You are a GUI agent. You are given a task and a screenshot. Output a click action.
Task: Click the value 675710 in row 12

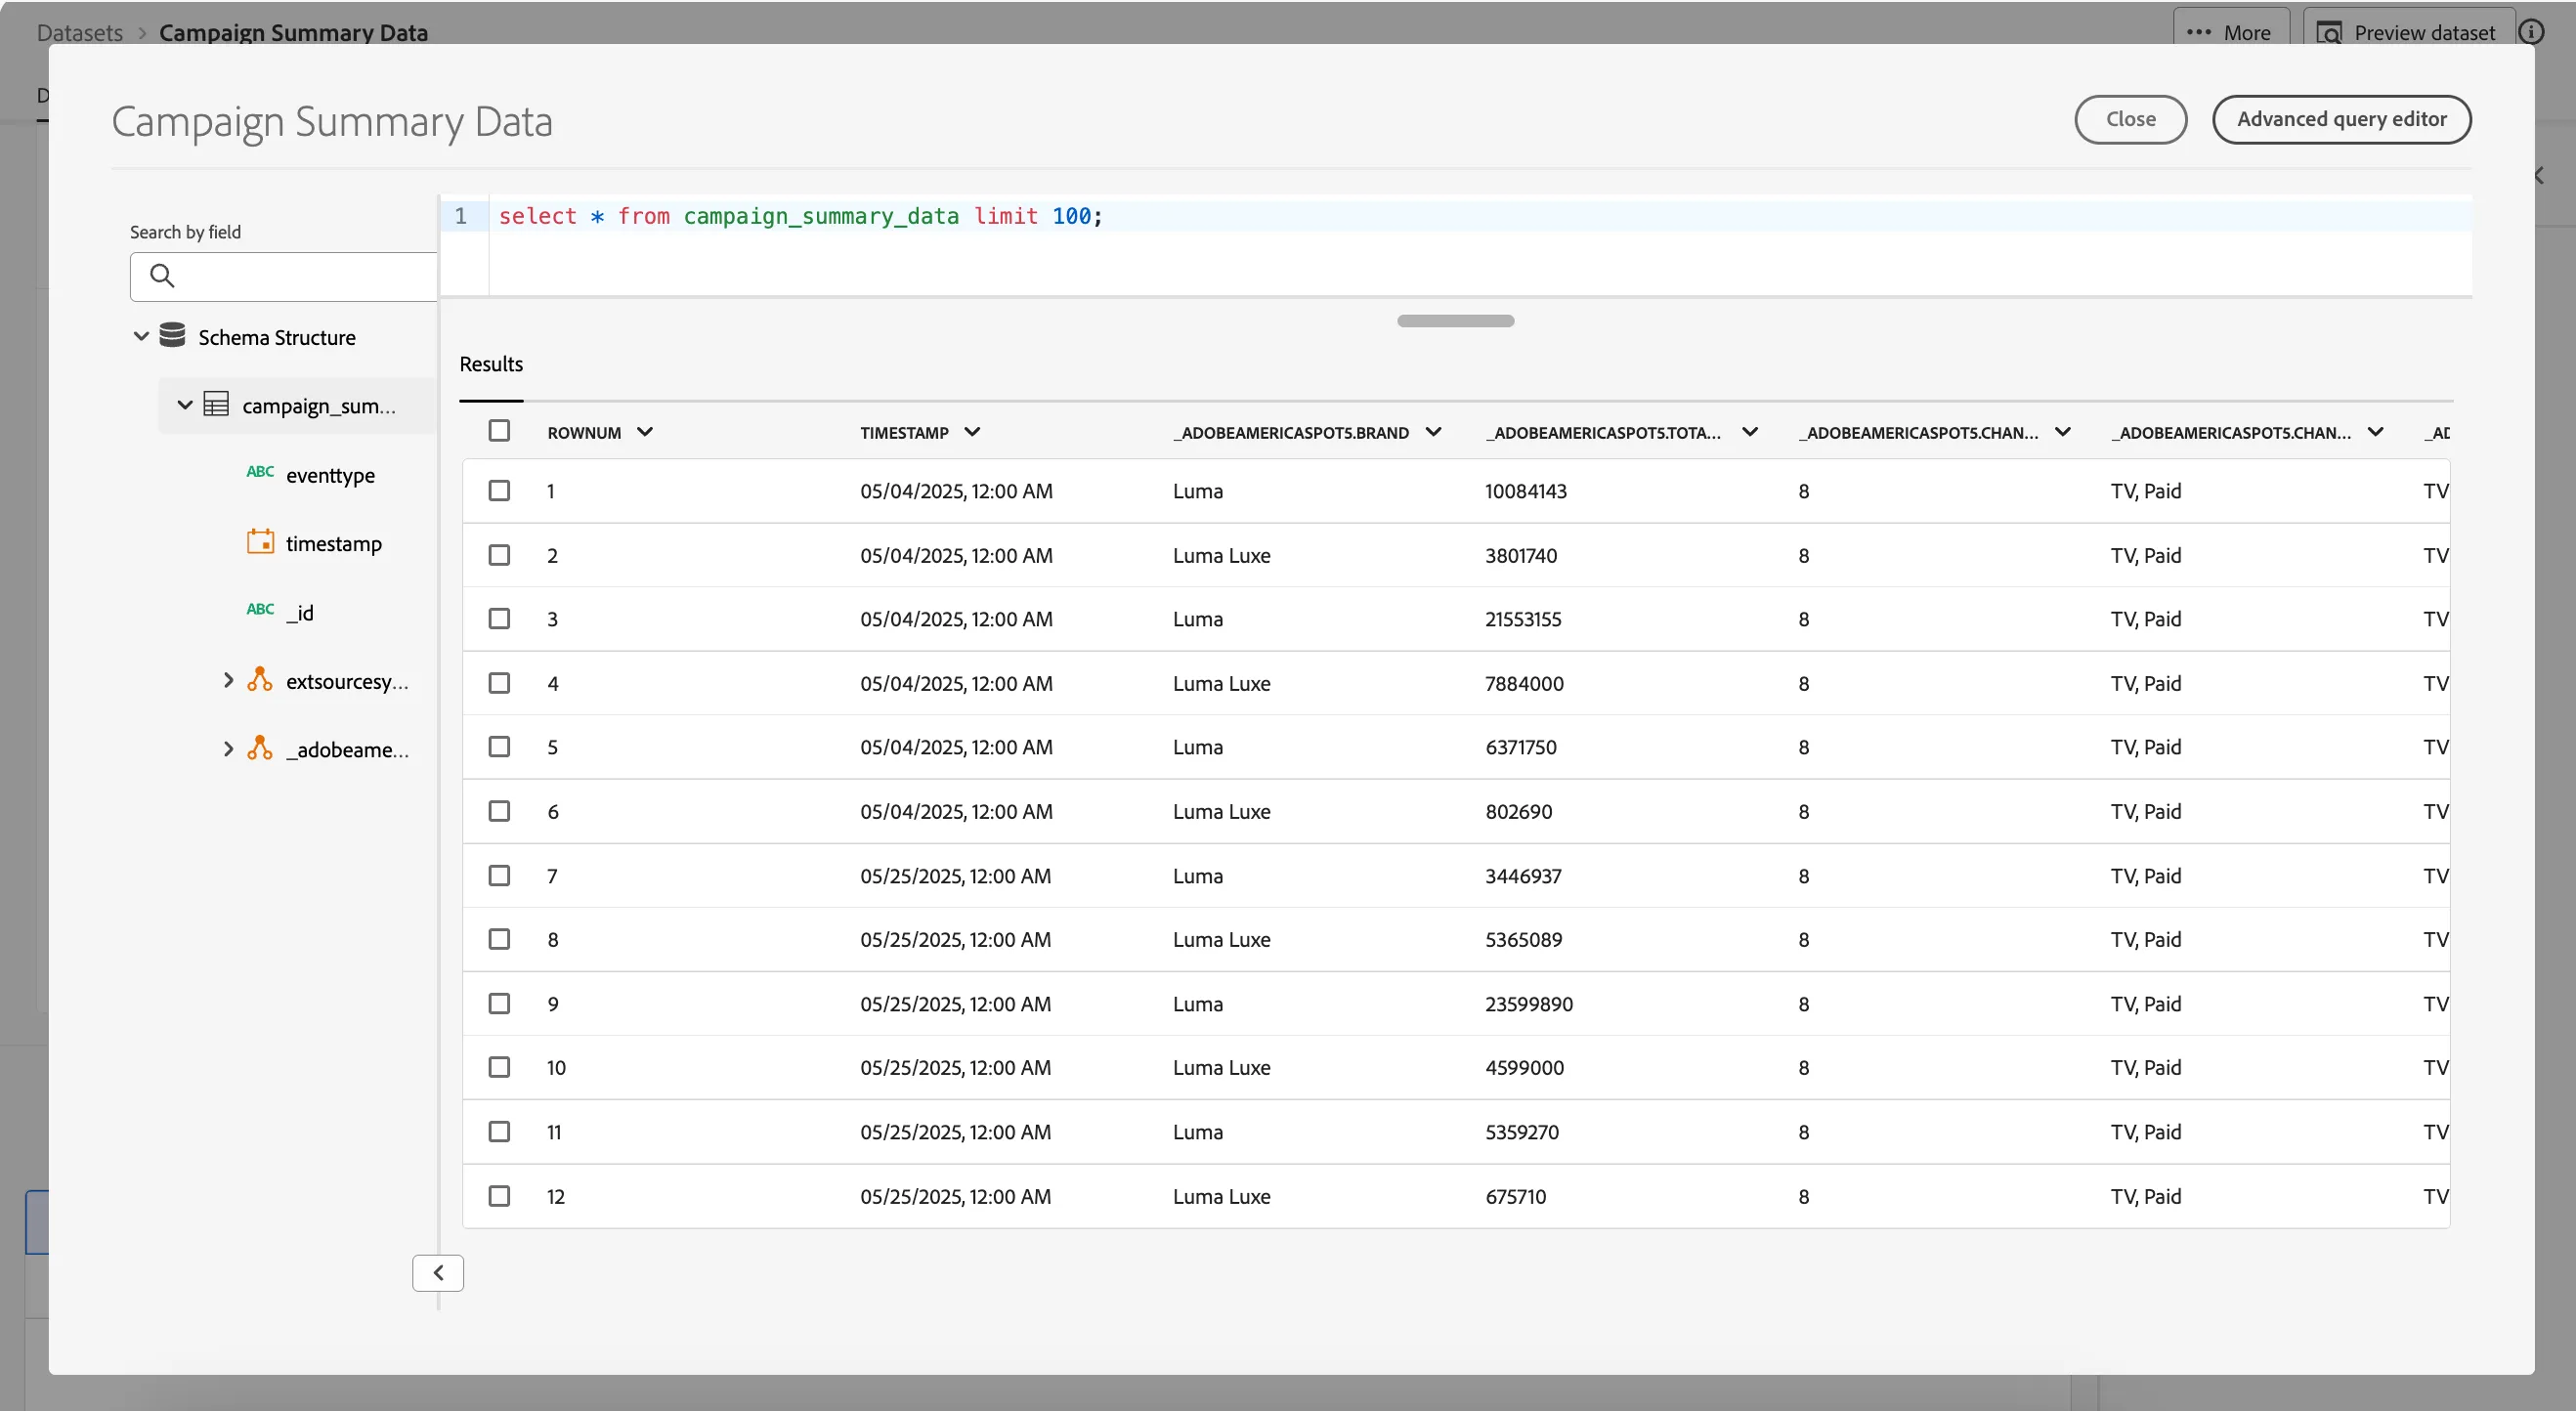[1516, 1196]
